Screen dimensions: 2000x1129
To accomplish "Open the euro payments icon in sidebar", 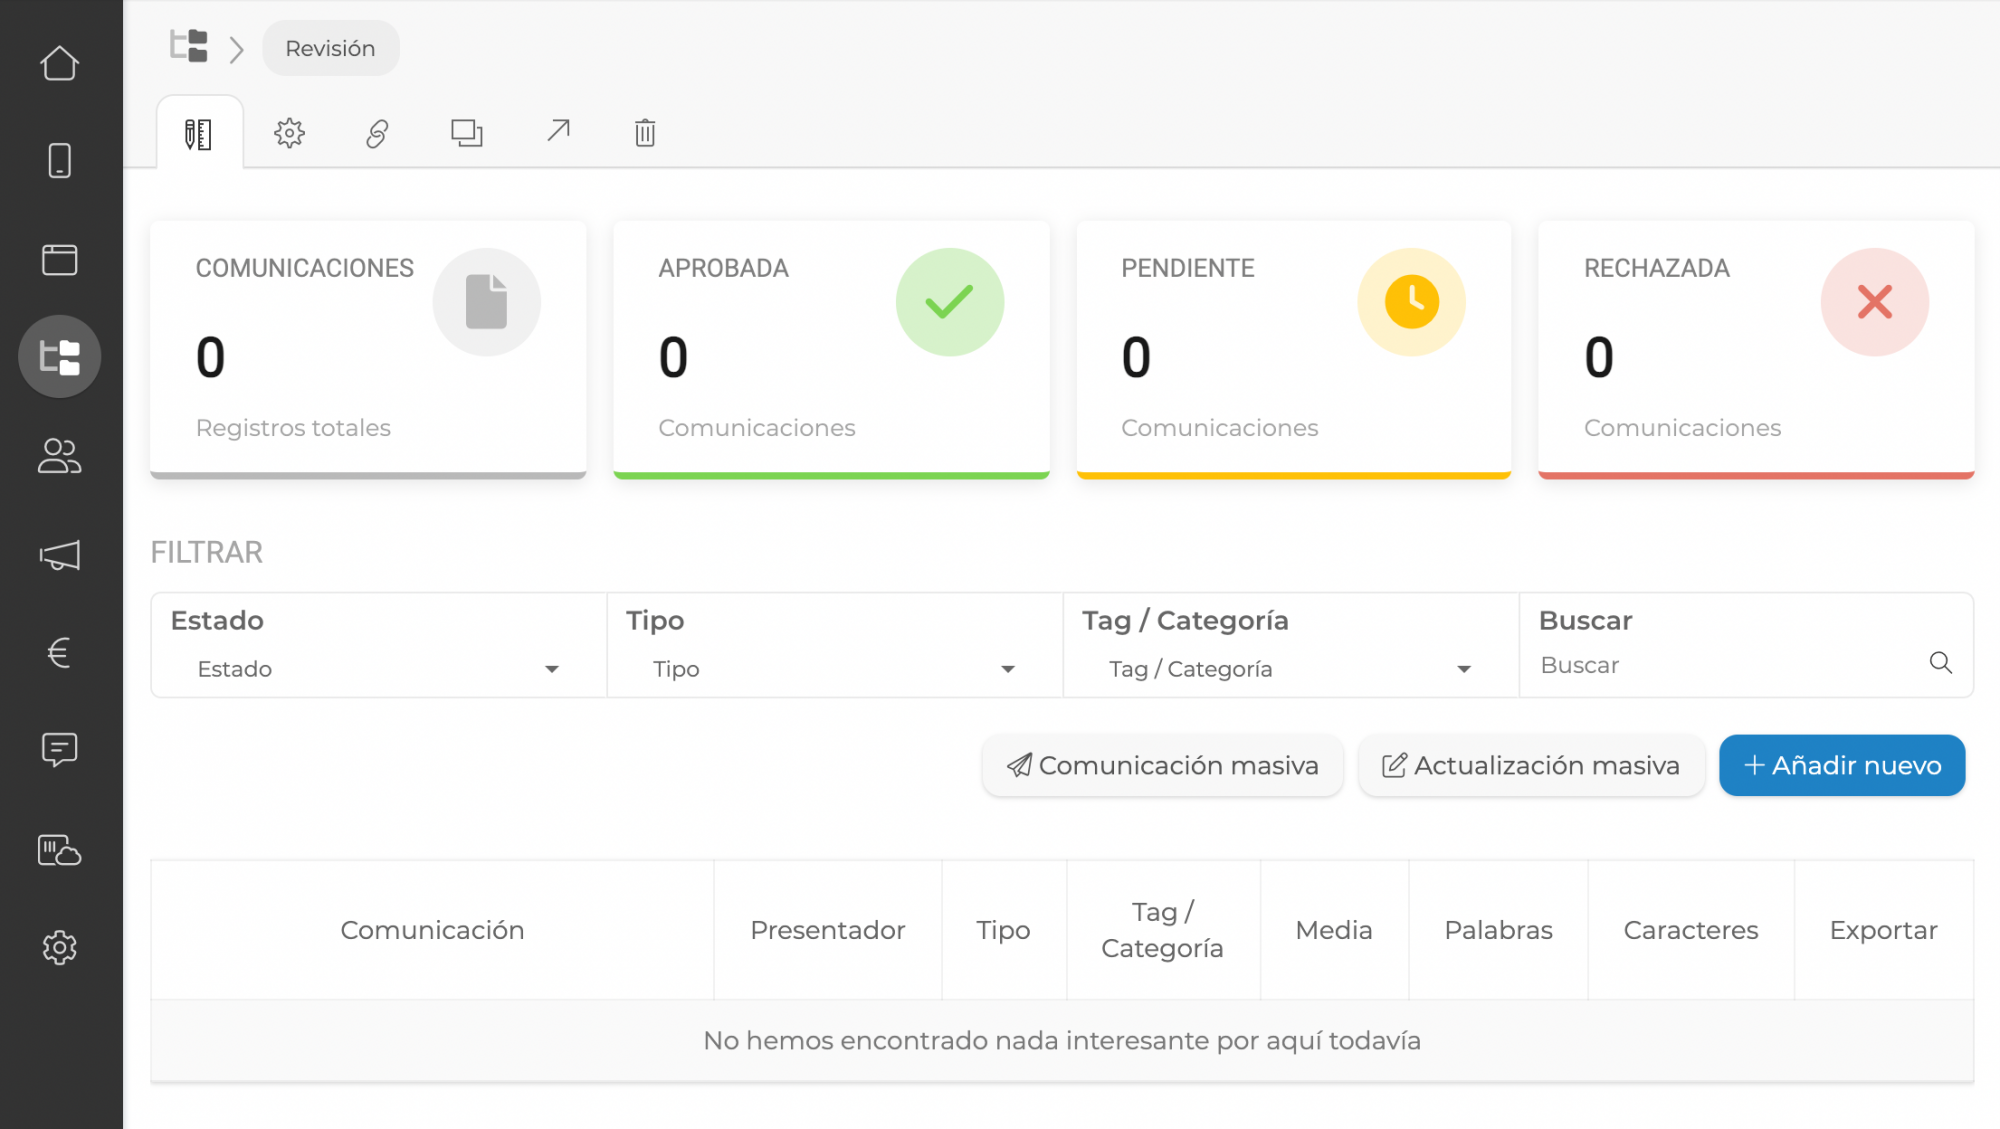I will coord(59,653).
